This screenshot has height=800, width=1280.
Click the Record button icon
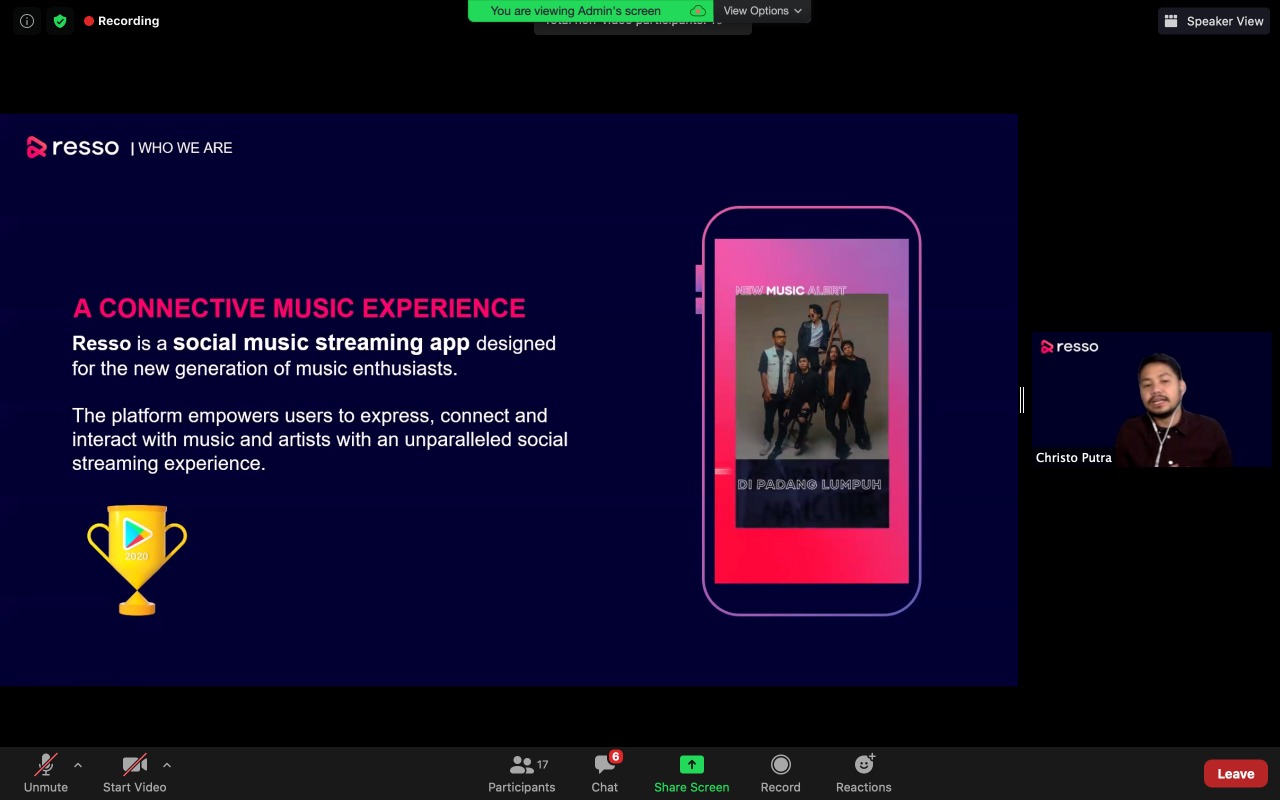tap(781, 765)
